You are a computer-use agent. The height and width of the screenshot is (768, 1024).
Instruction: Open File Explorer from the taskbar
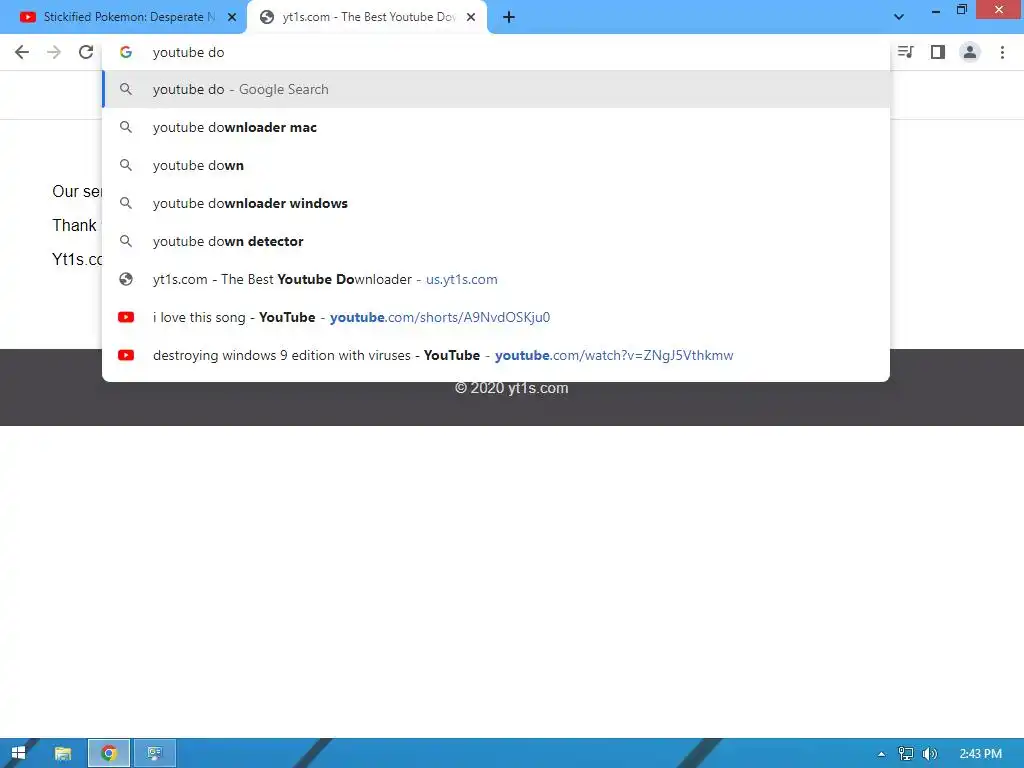tap(63, 753)
